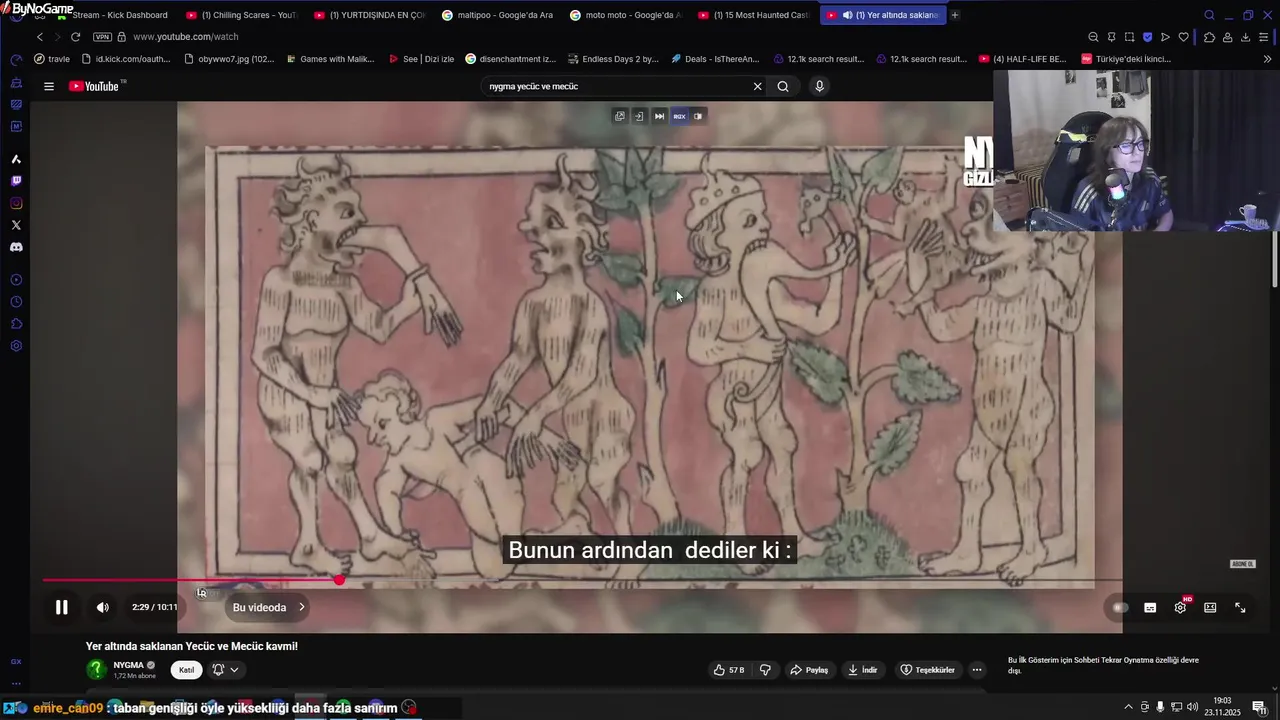Toggle subtitles in the video player
1280x720 pixels.
(x=1150, y=607)
